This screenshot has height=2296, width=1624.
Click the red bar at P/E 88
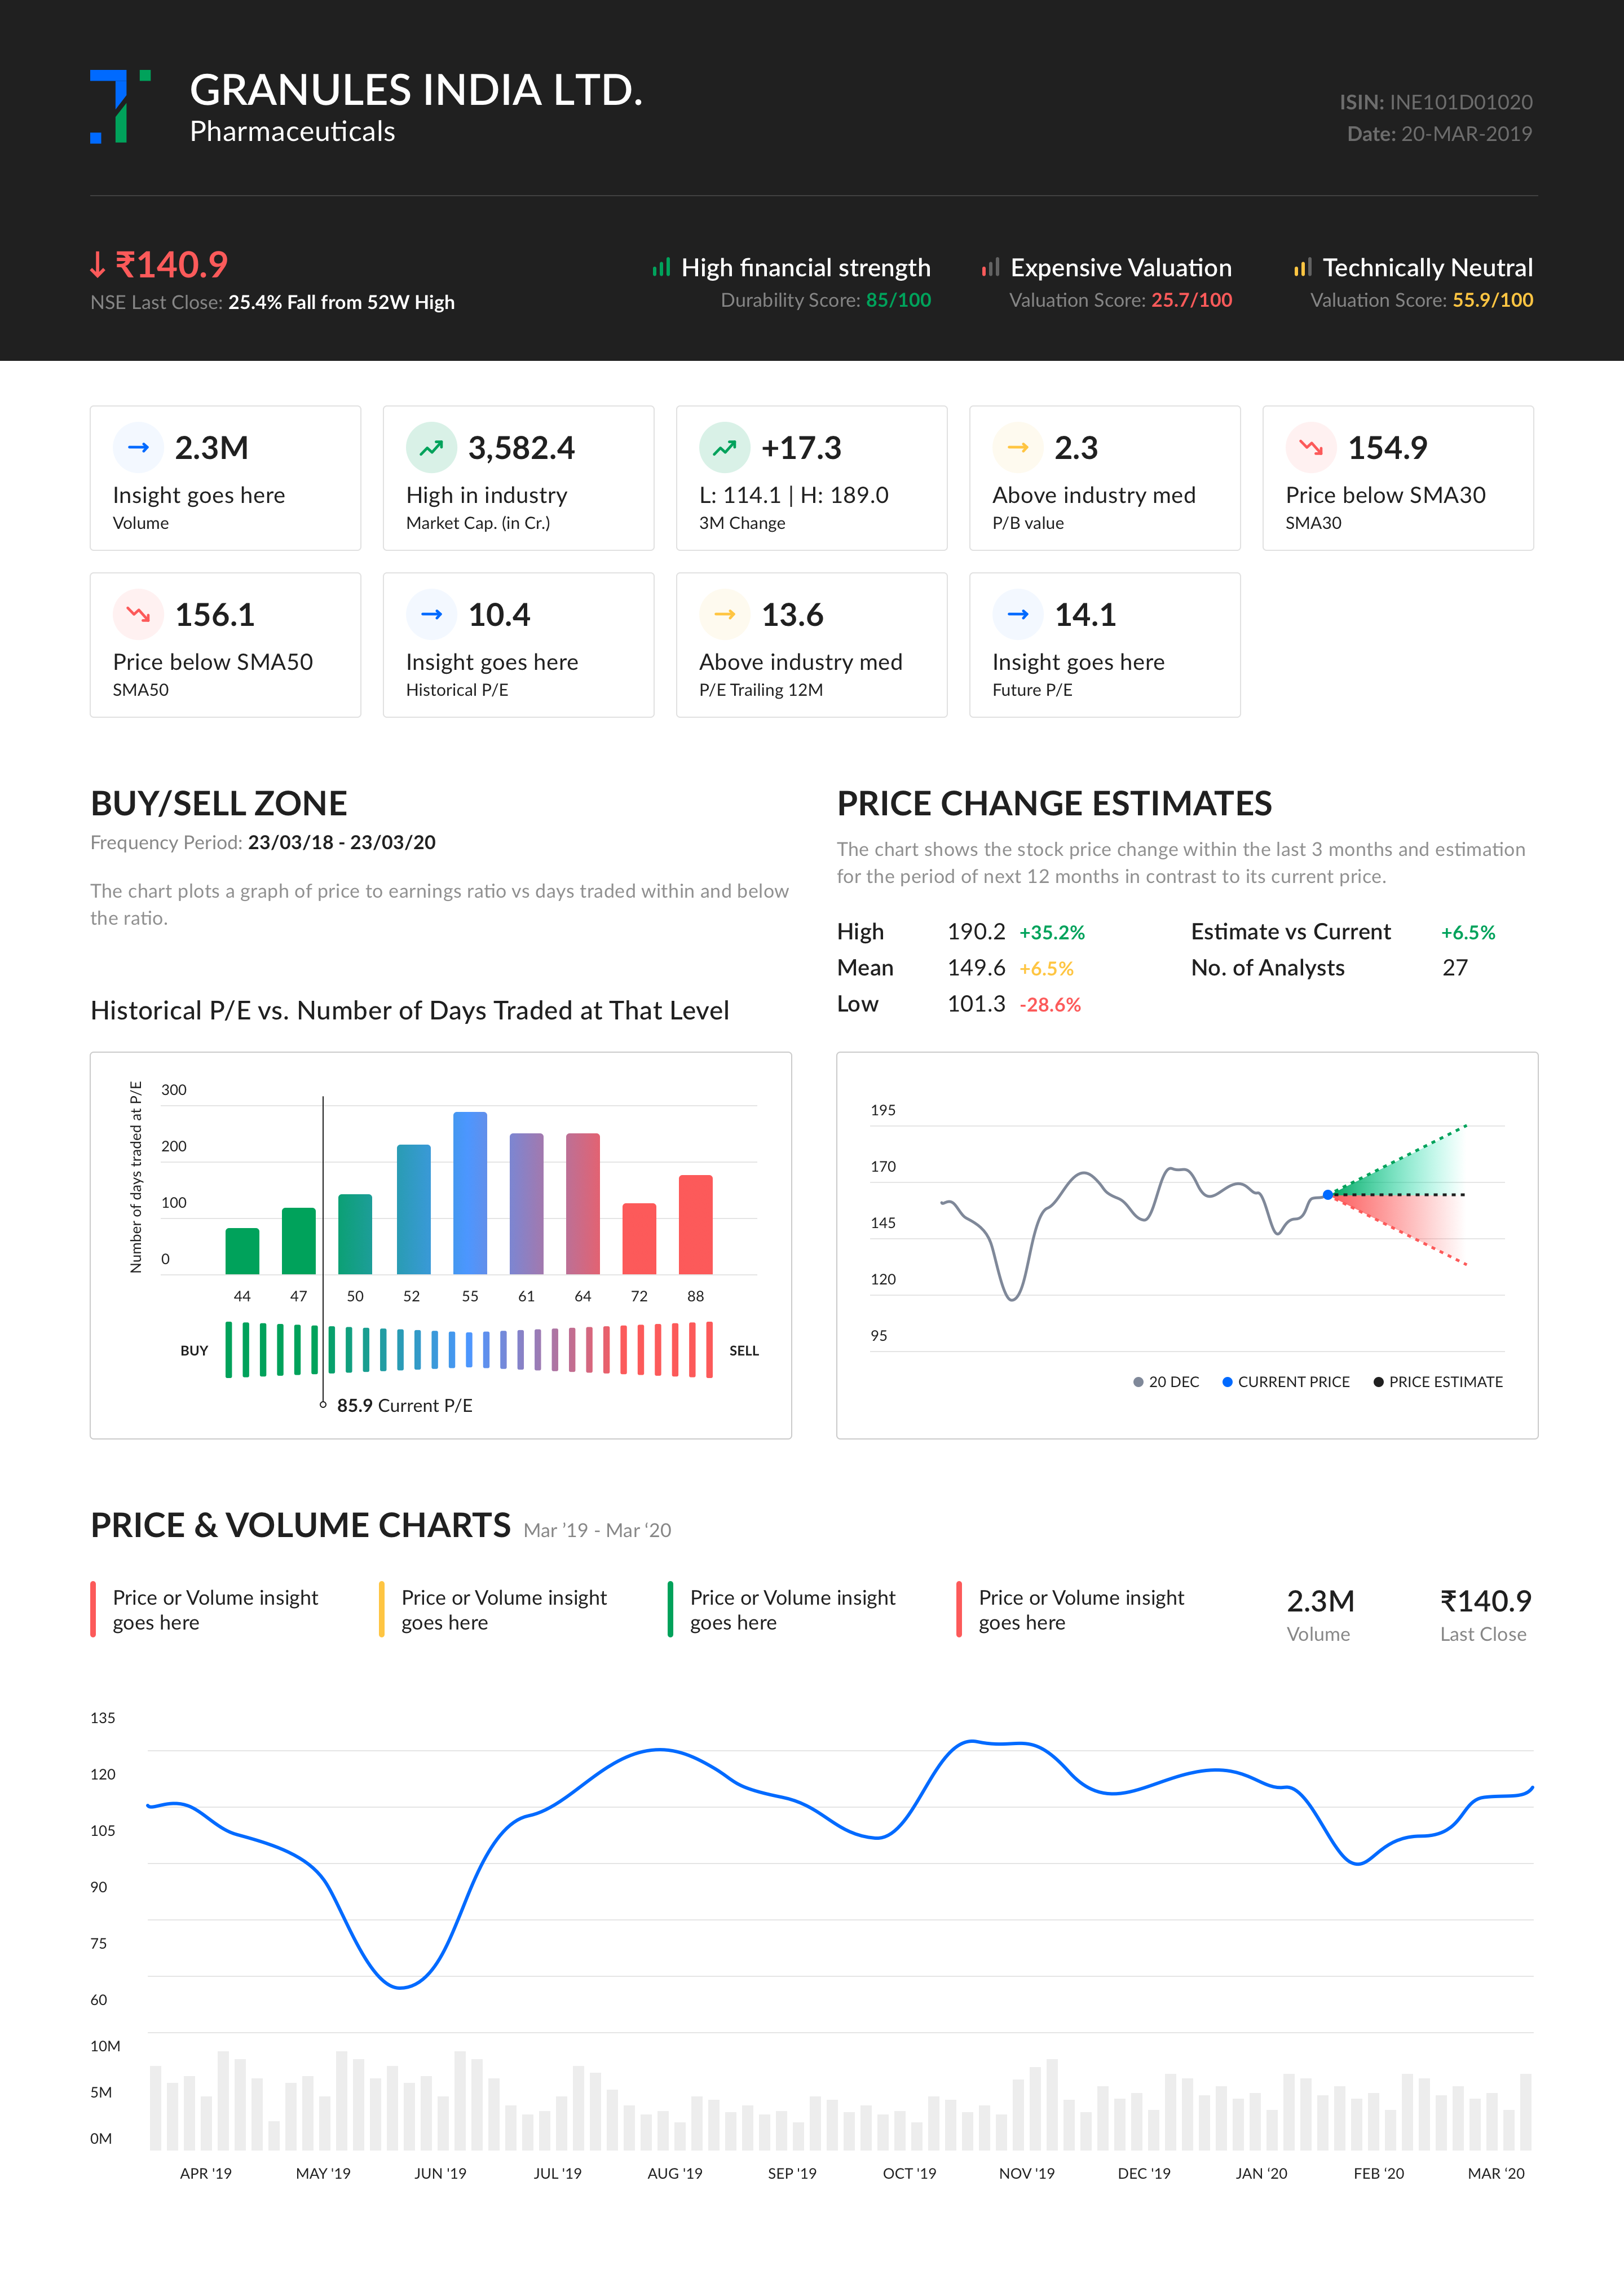tap(696, 1225)
